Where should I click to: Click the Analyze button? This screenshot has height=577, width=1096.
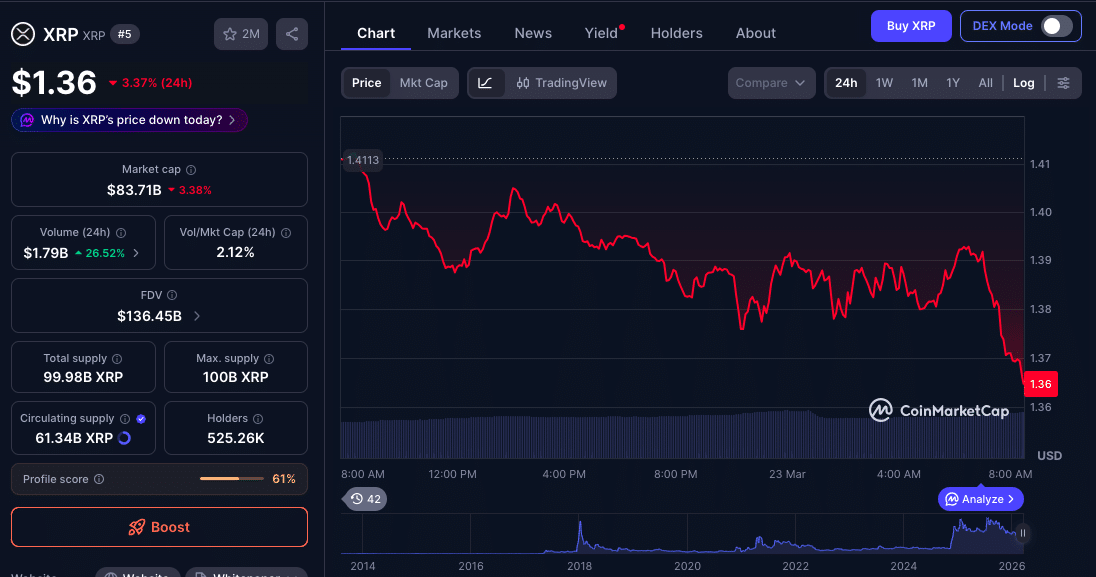point(981,499)
